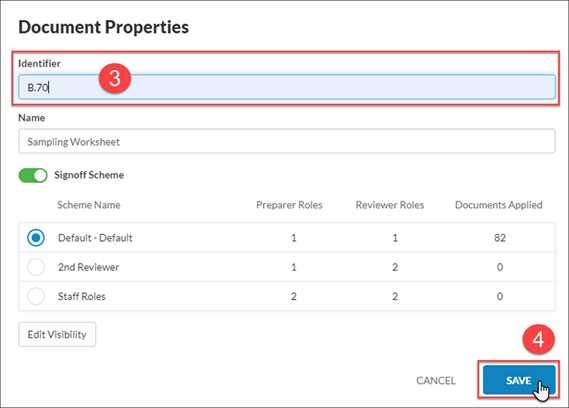The height and width of the screenshot is (408, 569).
Task: Click the 82 documents applied value
Action: tap(500, 238)
